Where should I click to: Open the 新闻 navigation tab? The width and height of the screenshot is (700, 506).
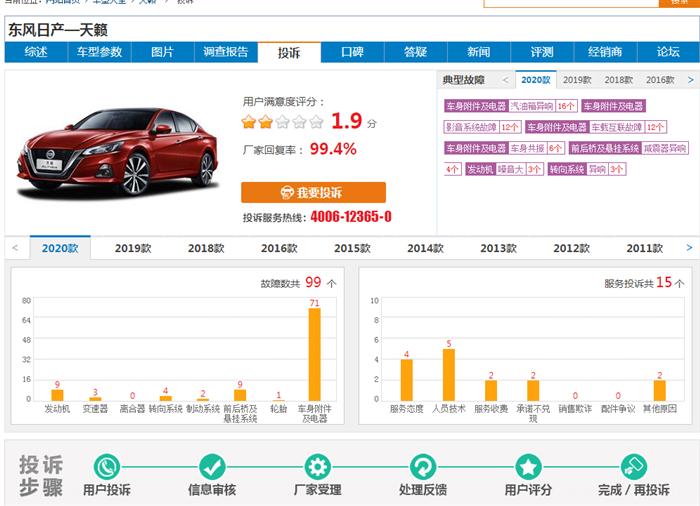(x=479, y=52)
